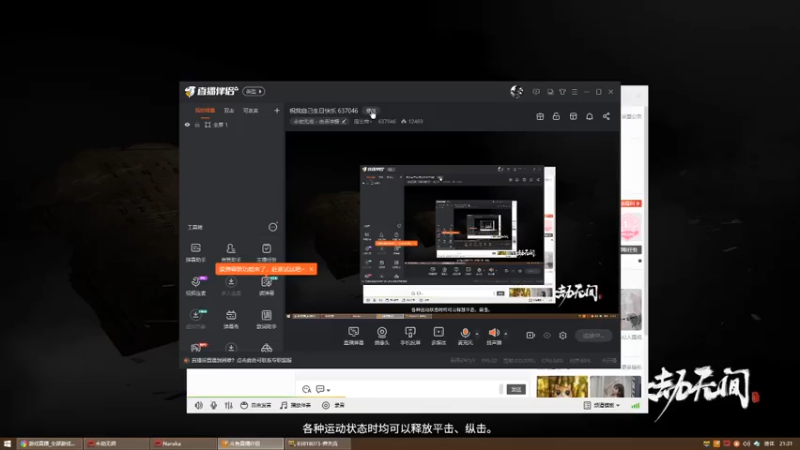Edit the game category tag with pencil
The width and height of the screenshot is (800, 450).
click(344, 121)
